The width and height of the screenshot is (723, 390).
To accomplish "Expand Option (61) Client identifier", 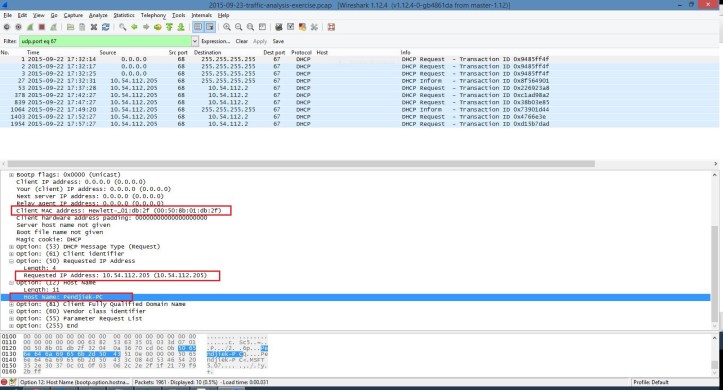I will pyautogui.click(x=12, y=254).
